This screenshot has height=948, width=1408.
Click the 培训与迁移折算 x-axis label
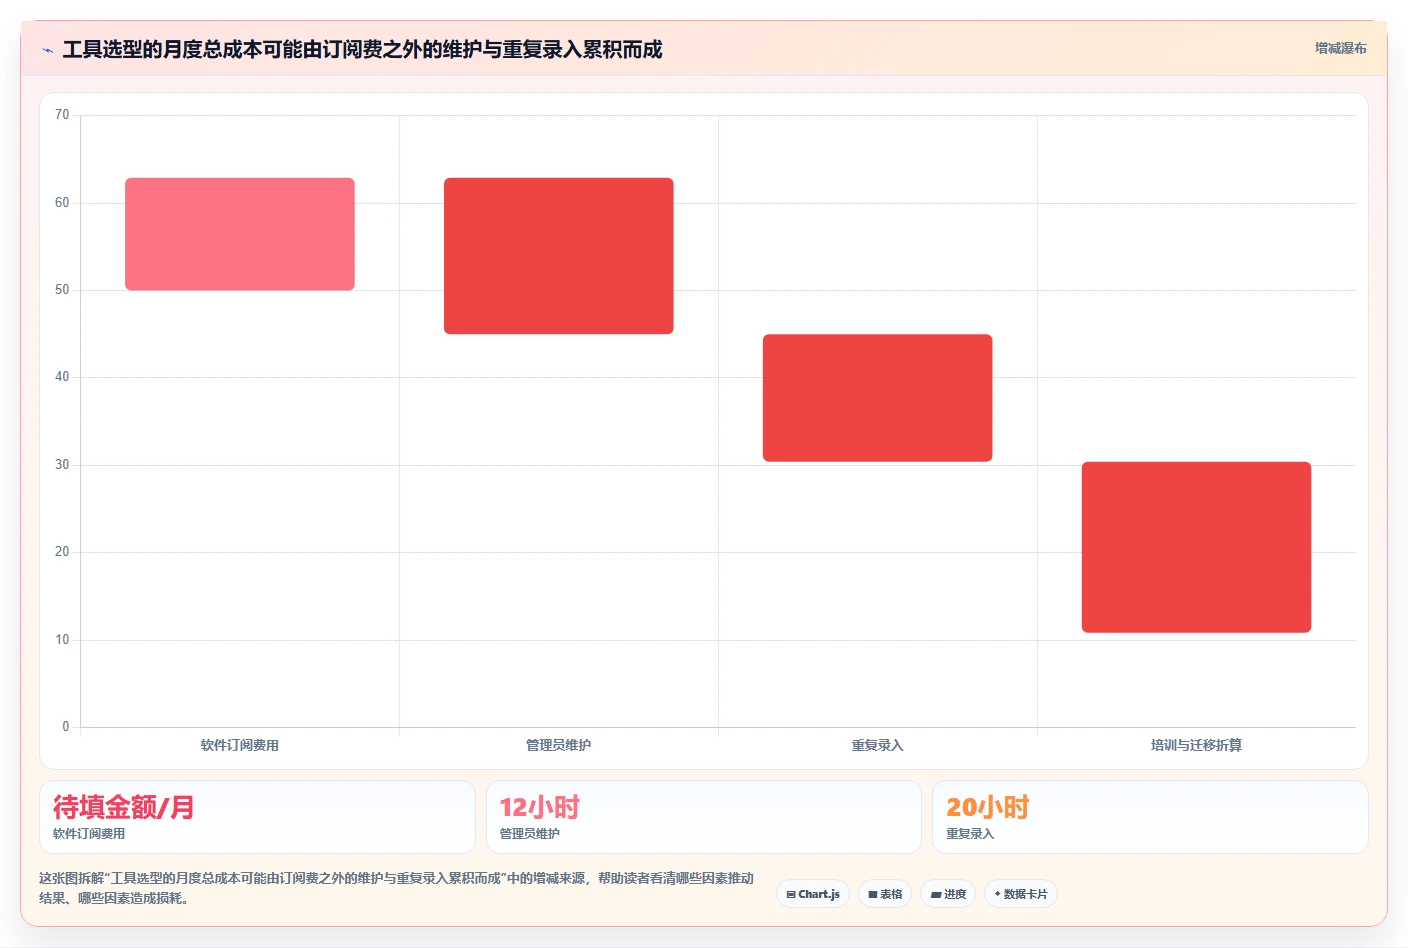(x=1196, y=745)
